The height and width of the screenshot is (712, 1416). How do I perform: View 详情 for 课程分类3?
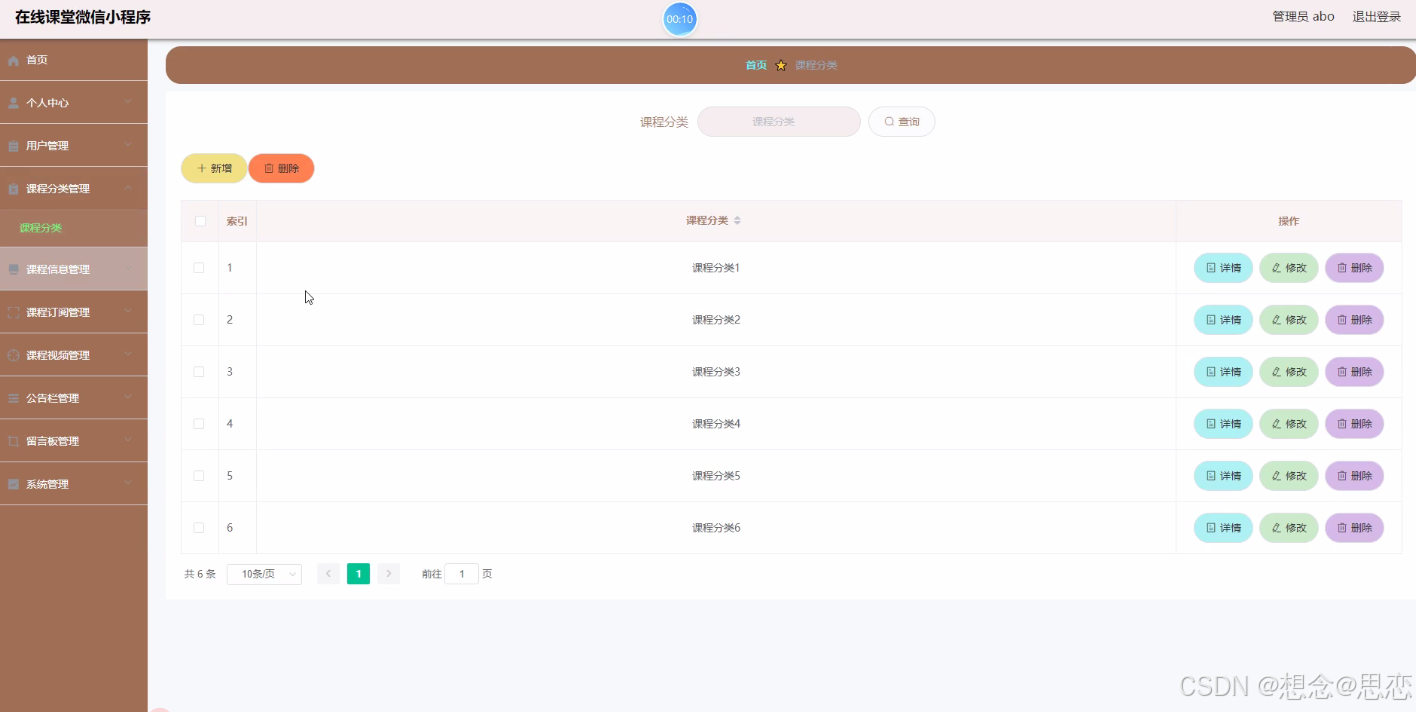1223,372
